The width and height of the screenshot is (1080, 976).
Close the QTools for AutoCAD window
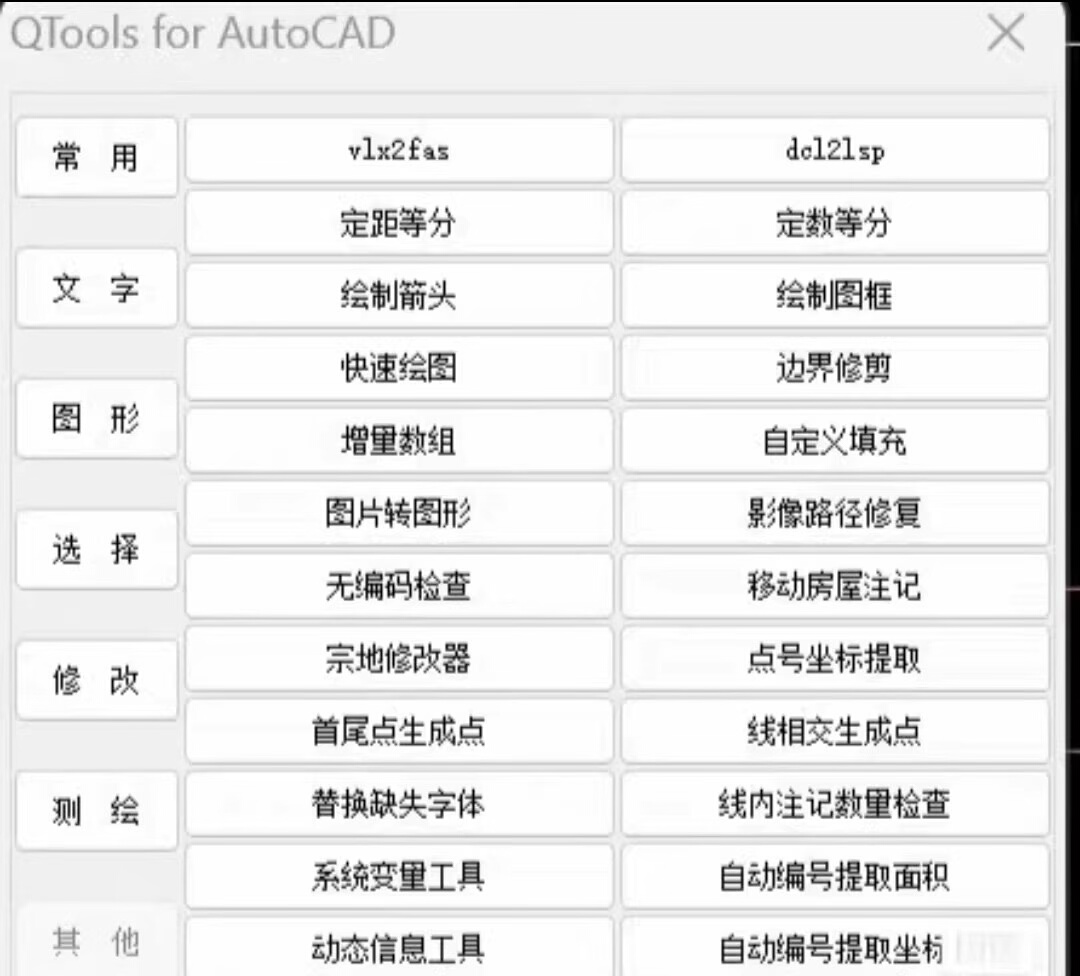pos(1005,33)
